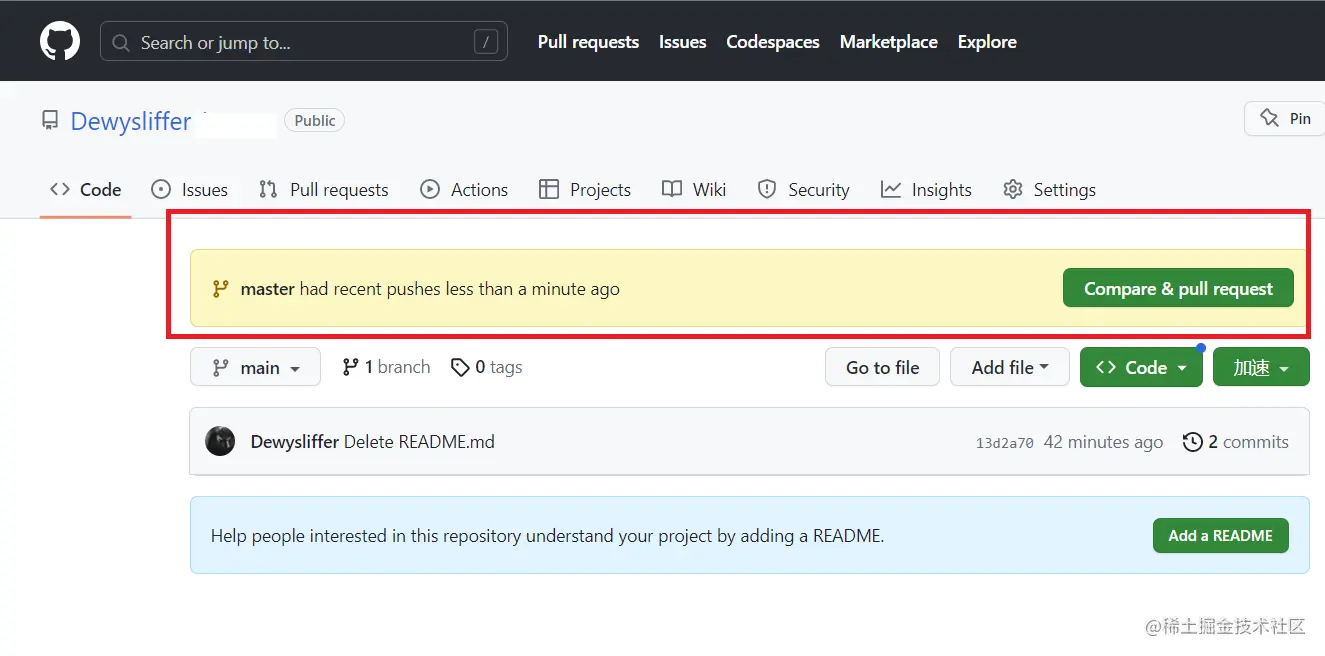Click the pin icon in Pin button
The width and height of the screenshot is (1325, 656).
[1269, 118]
